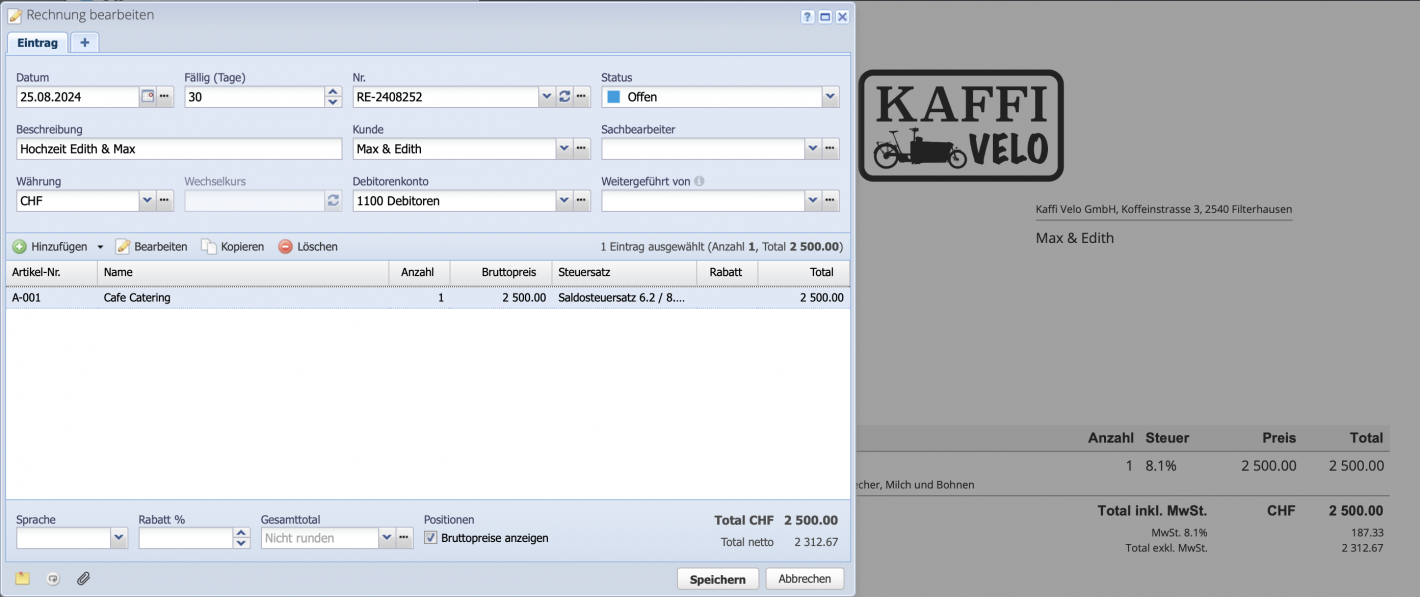Open the notes icon at the bottom left
Image resolution: width=1420 pixels, height=597 pixels.
click(22, 578)
